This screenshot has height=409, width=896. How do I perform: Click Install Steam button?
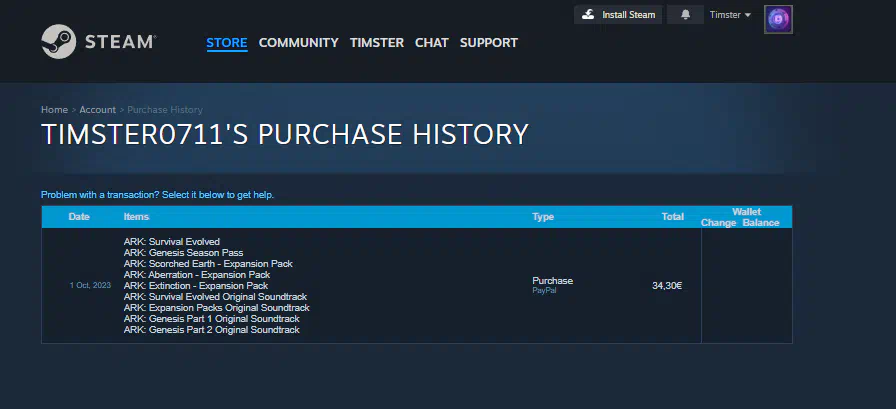(618, 15)
